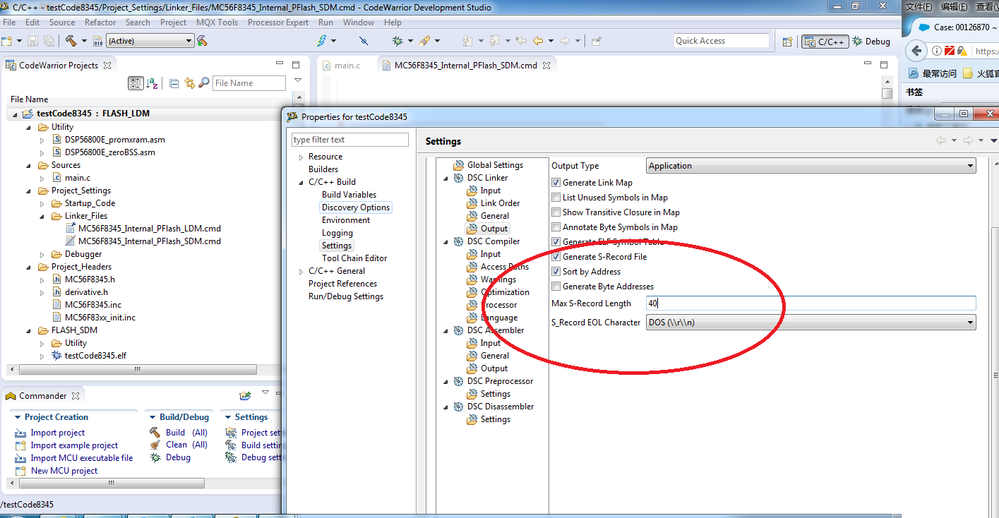Collapse the DSC Linker tool group

point(446,178)
